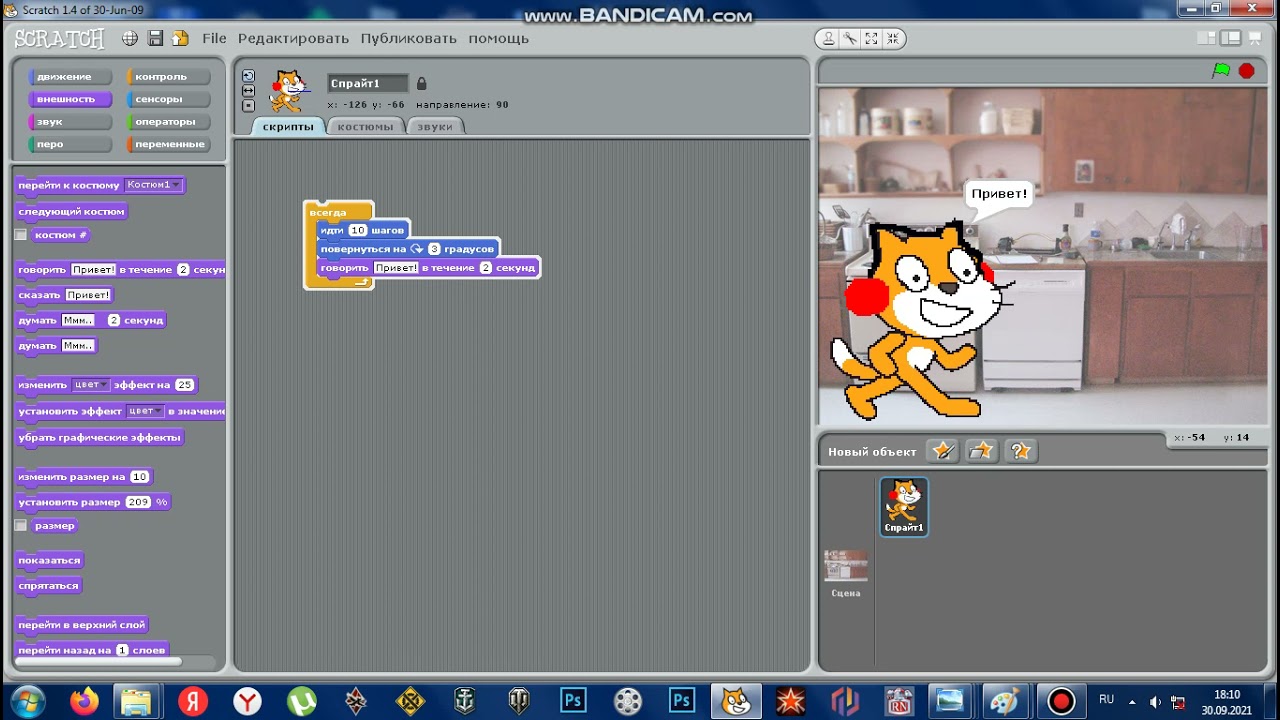Open the Редактировать menu
This screenshot has width=1280, height=720.
pyautogui.click(x=293, y=38)
